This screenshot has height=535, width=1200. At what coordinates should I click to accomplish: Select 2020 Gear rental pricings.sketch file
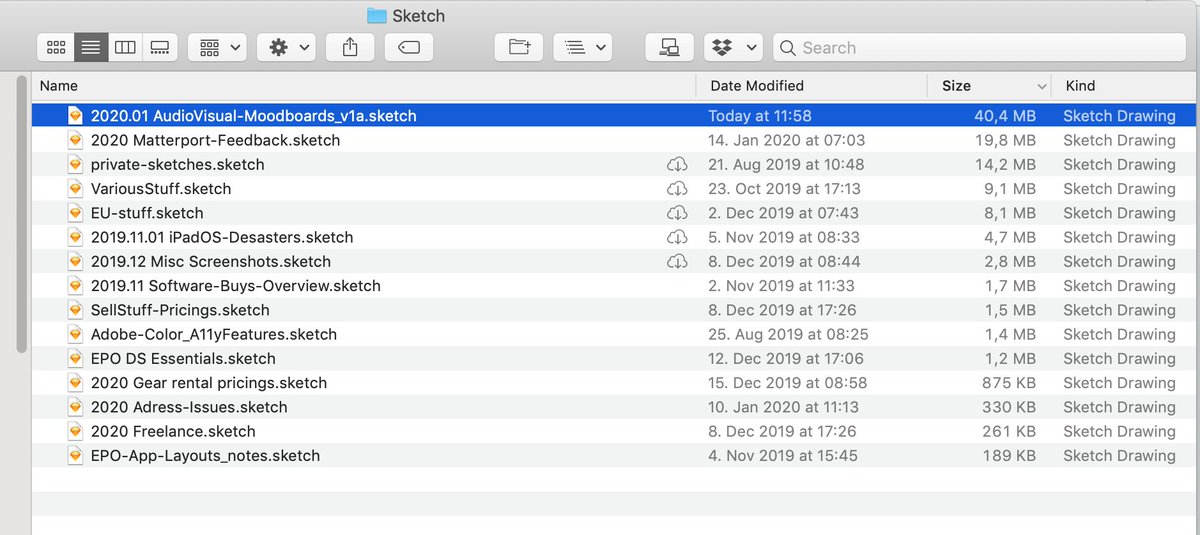[x=616, y=382]
